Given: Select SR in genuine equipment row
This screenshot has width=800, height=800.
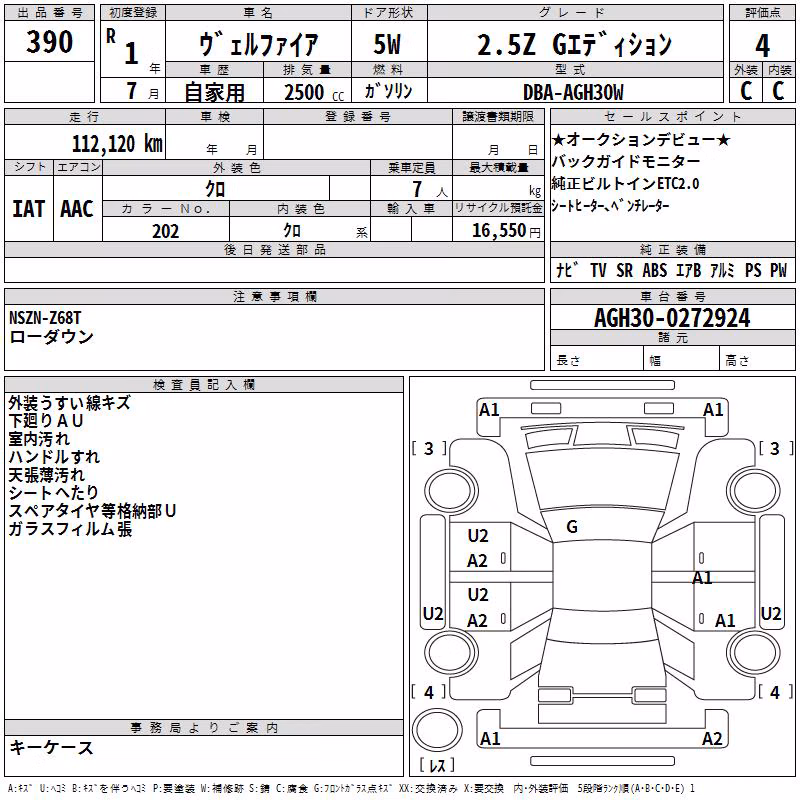Looking at the screenshot, I should [624, 270].
